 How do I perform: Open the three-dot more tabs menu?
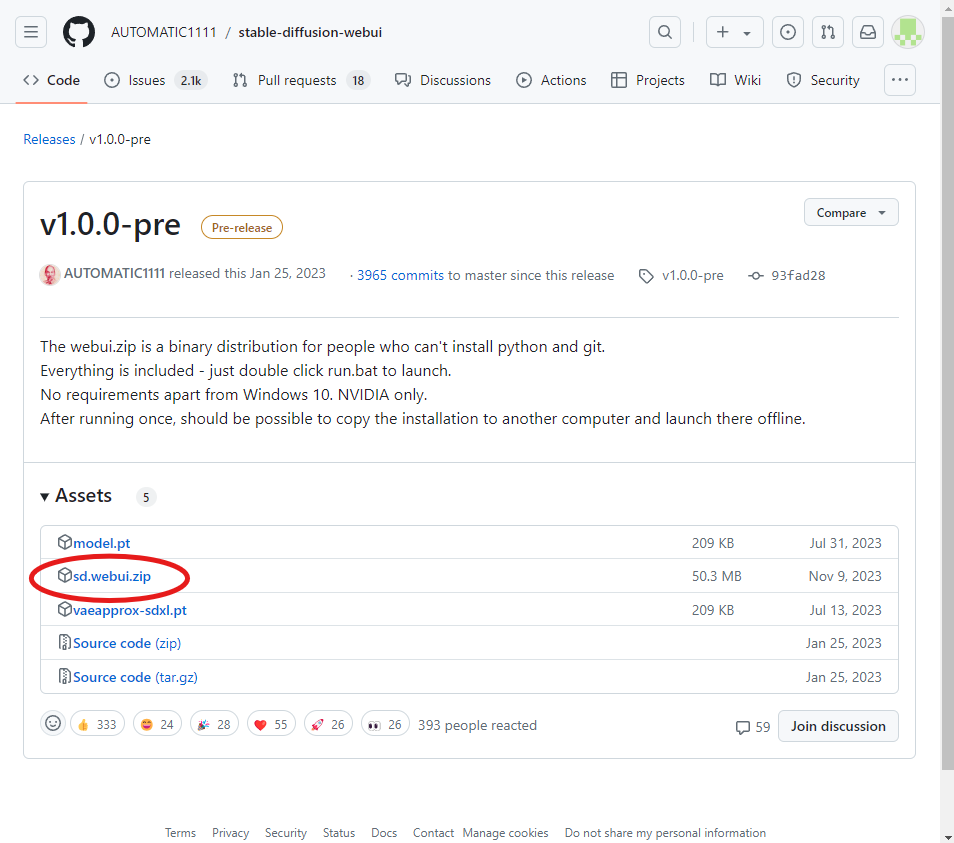coord(900,80)
